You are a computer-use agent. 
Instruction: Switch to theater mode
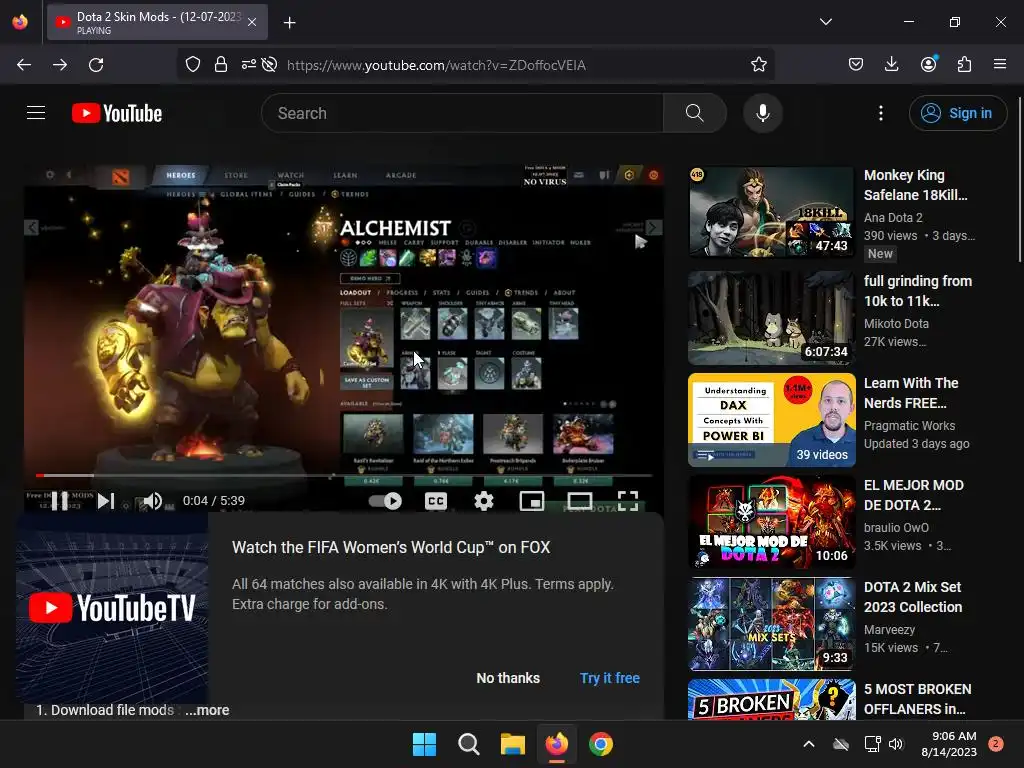[x=579, y=501]
